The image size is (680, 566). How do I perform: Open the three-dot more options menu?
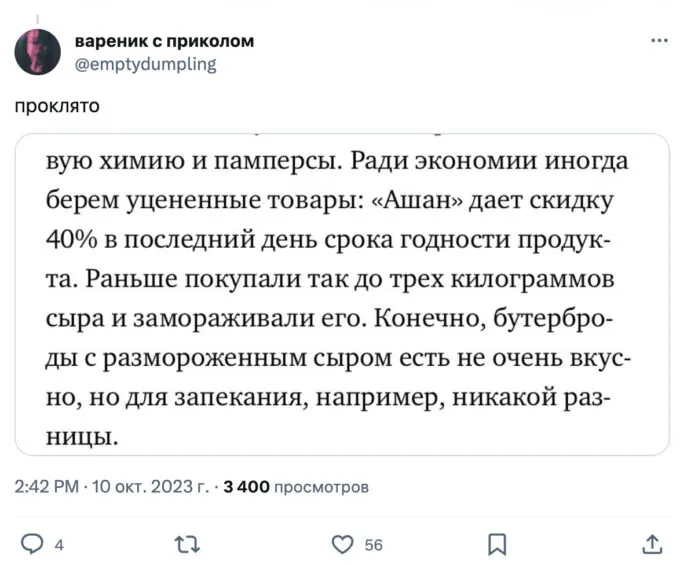click(x=660, y=42)
